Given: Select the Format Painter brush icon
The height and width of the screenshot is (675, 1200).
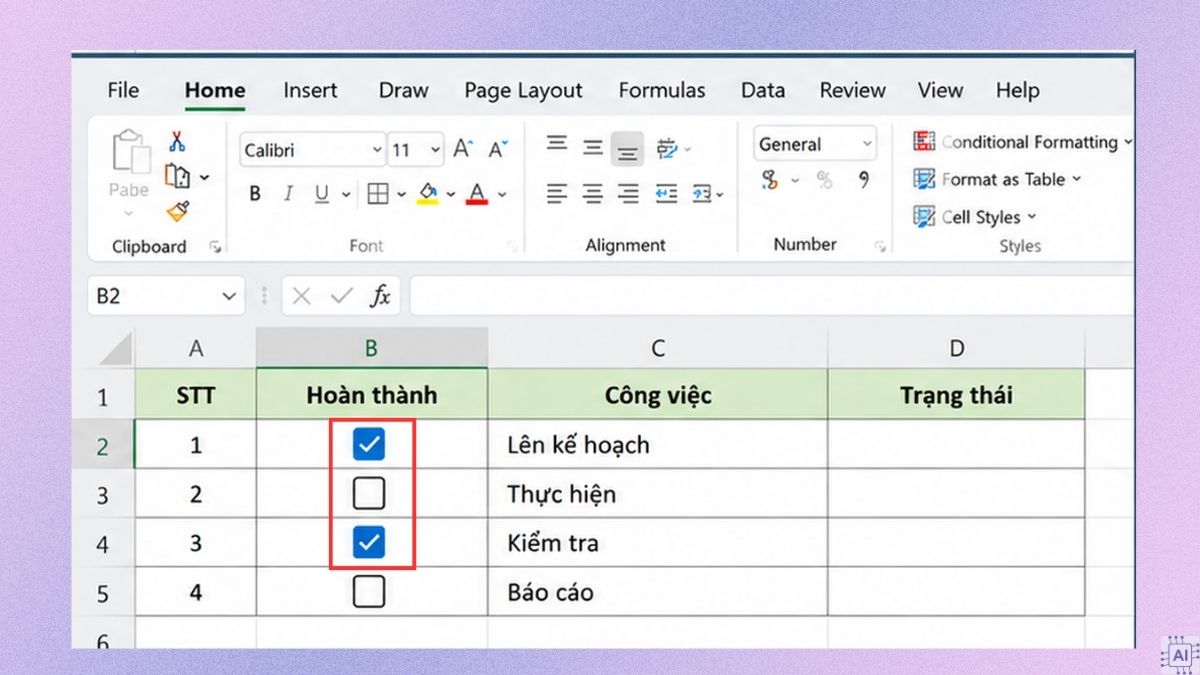Looking at the screenshot, I should pos(177,211).
